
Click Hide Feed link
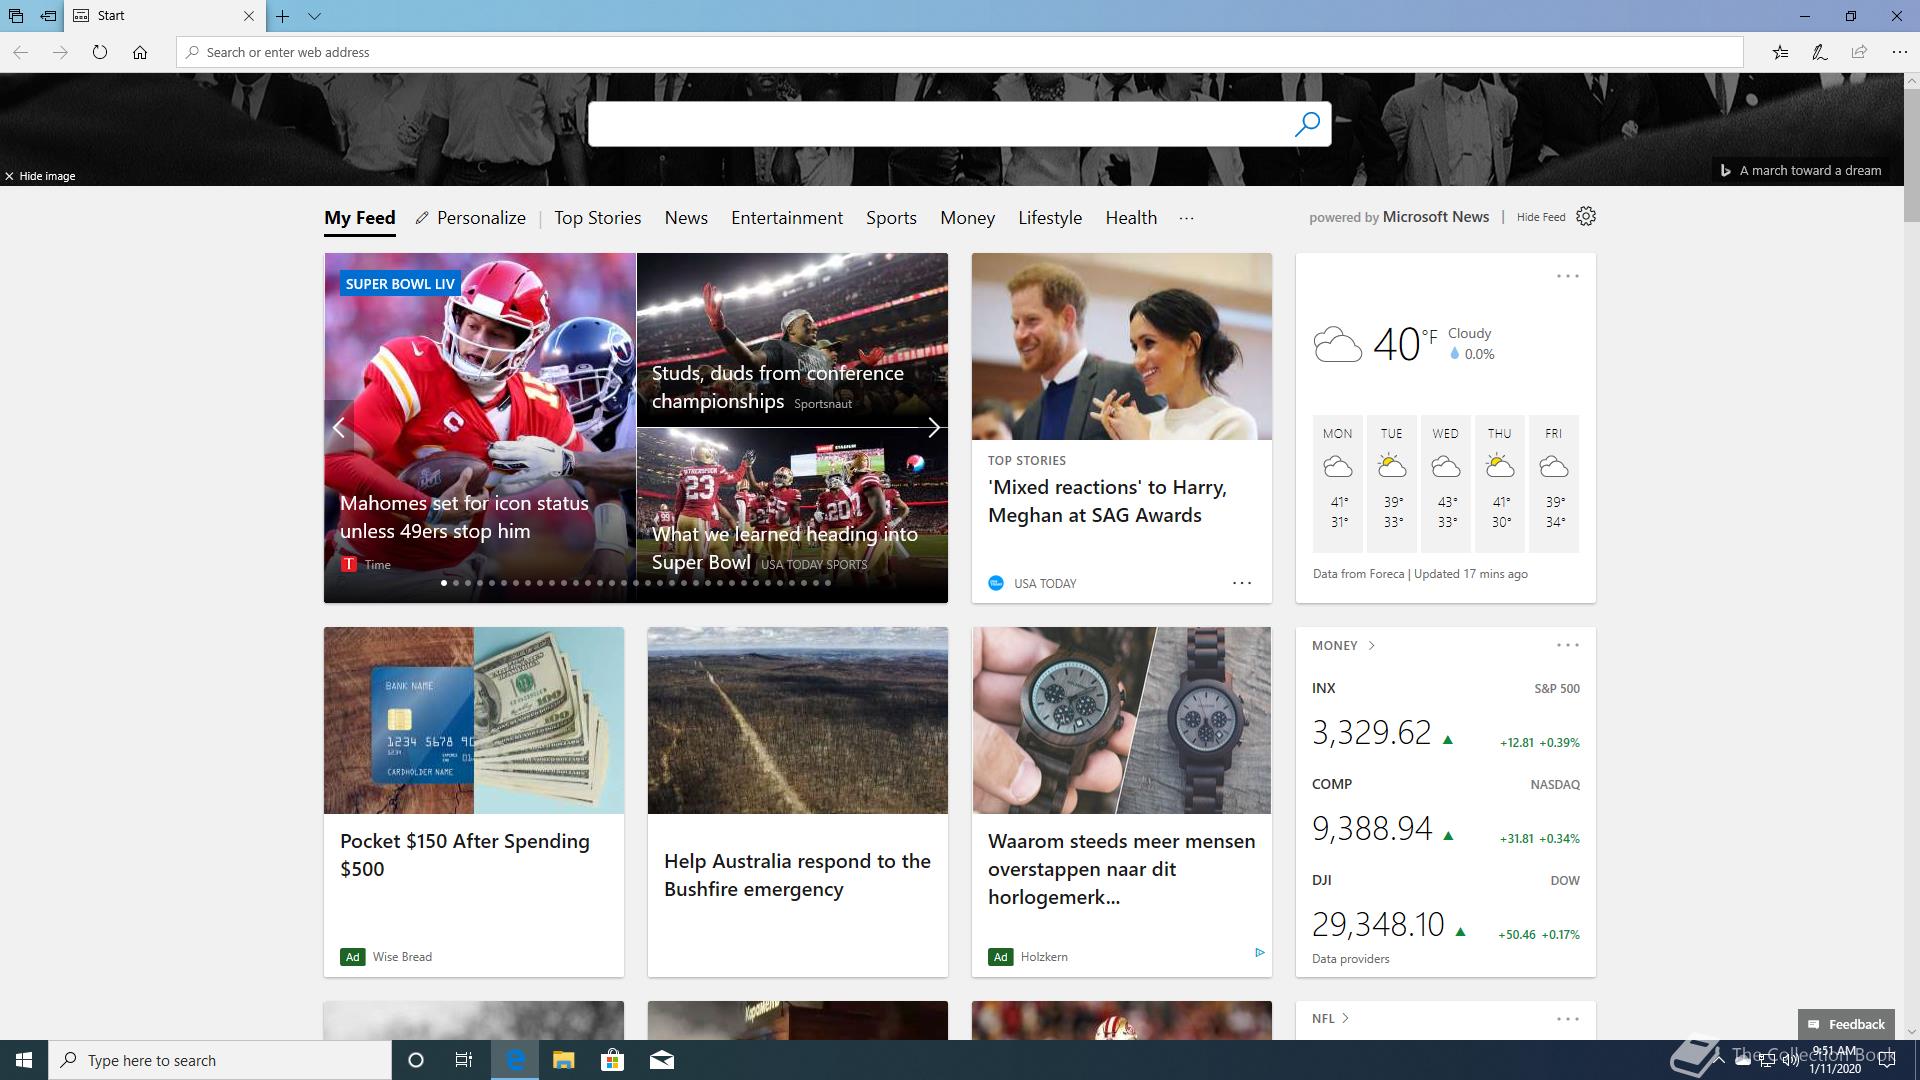(1541, 217)
